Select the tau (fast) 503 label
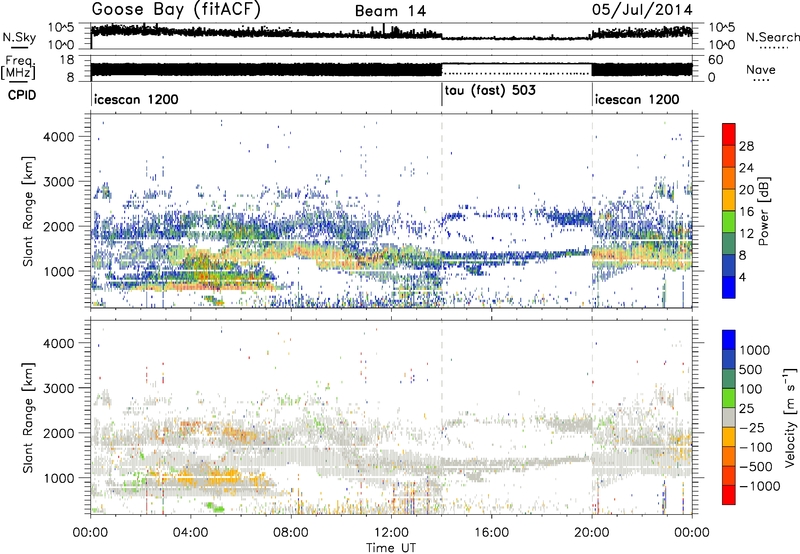Screen dimensions: 800x554 (490, 91)
